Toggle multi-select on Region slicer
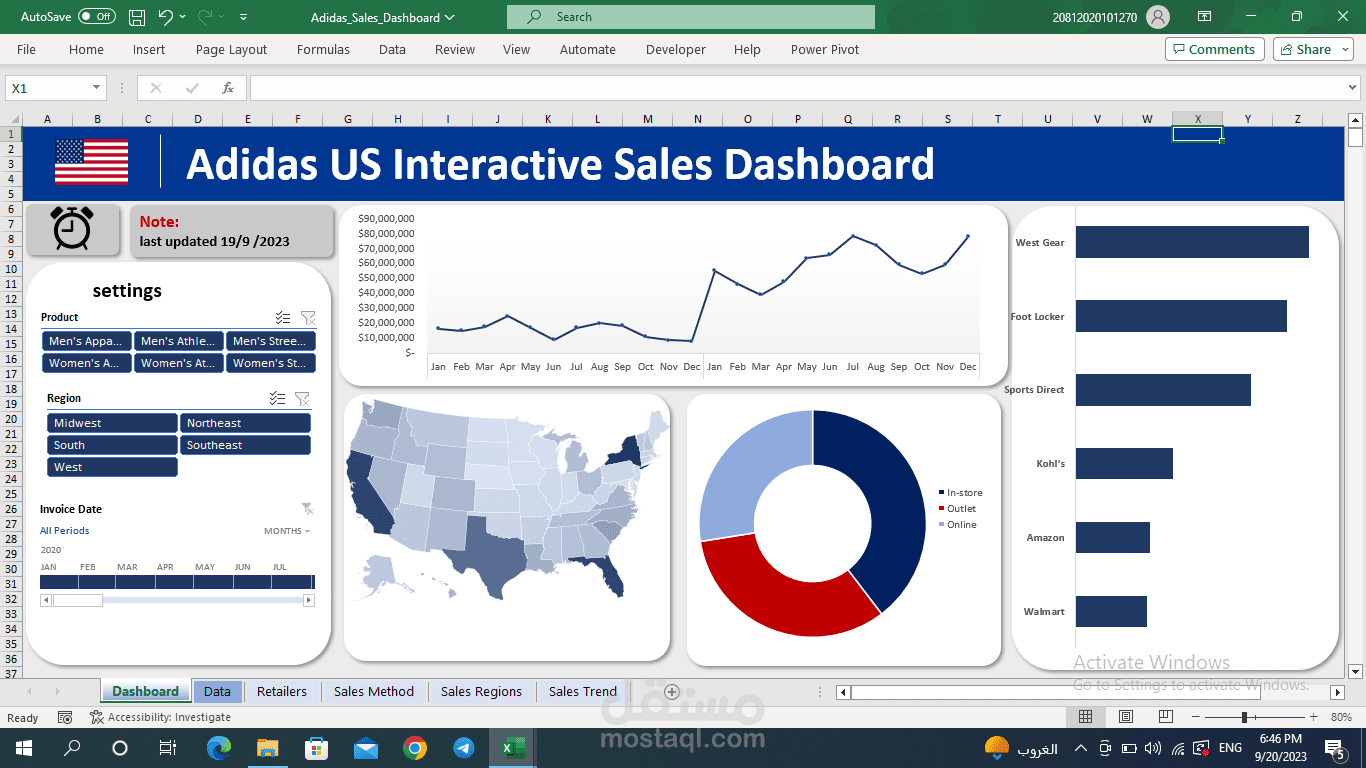The image size is (1366, 768). [277, 398]
